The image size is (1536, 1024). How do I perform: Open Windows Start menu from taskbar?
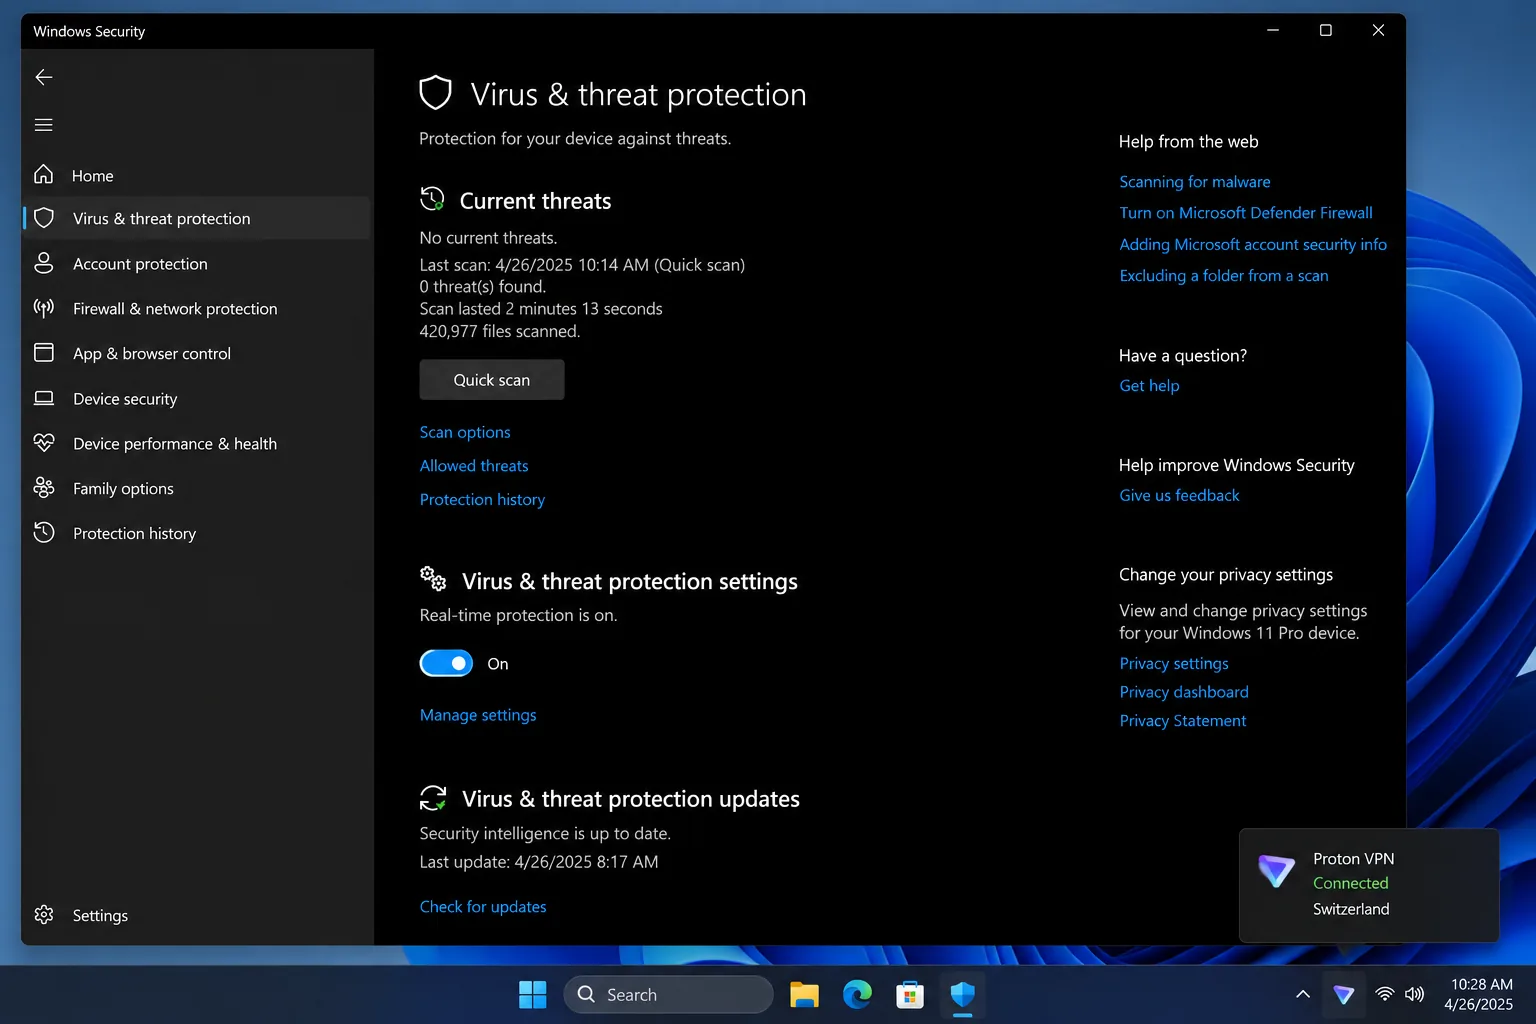(x=533, y=995)
